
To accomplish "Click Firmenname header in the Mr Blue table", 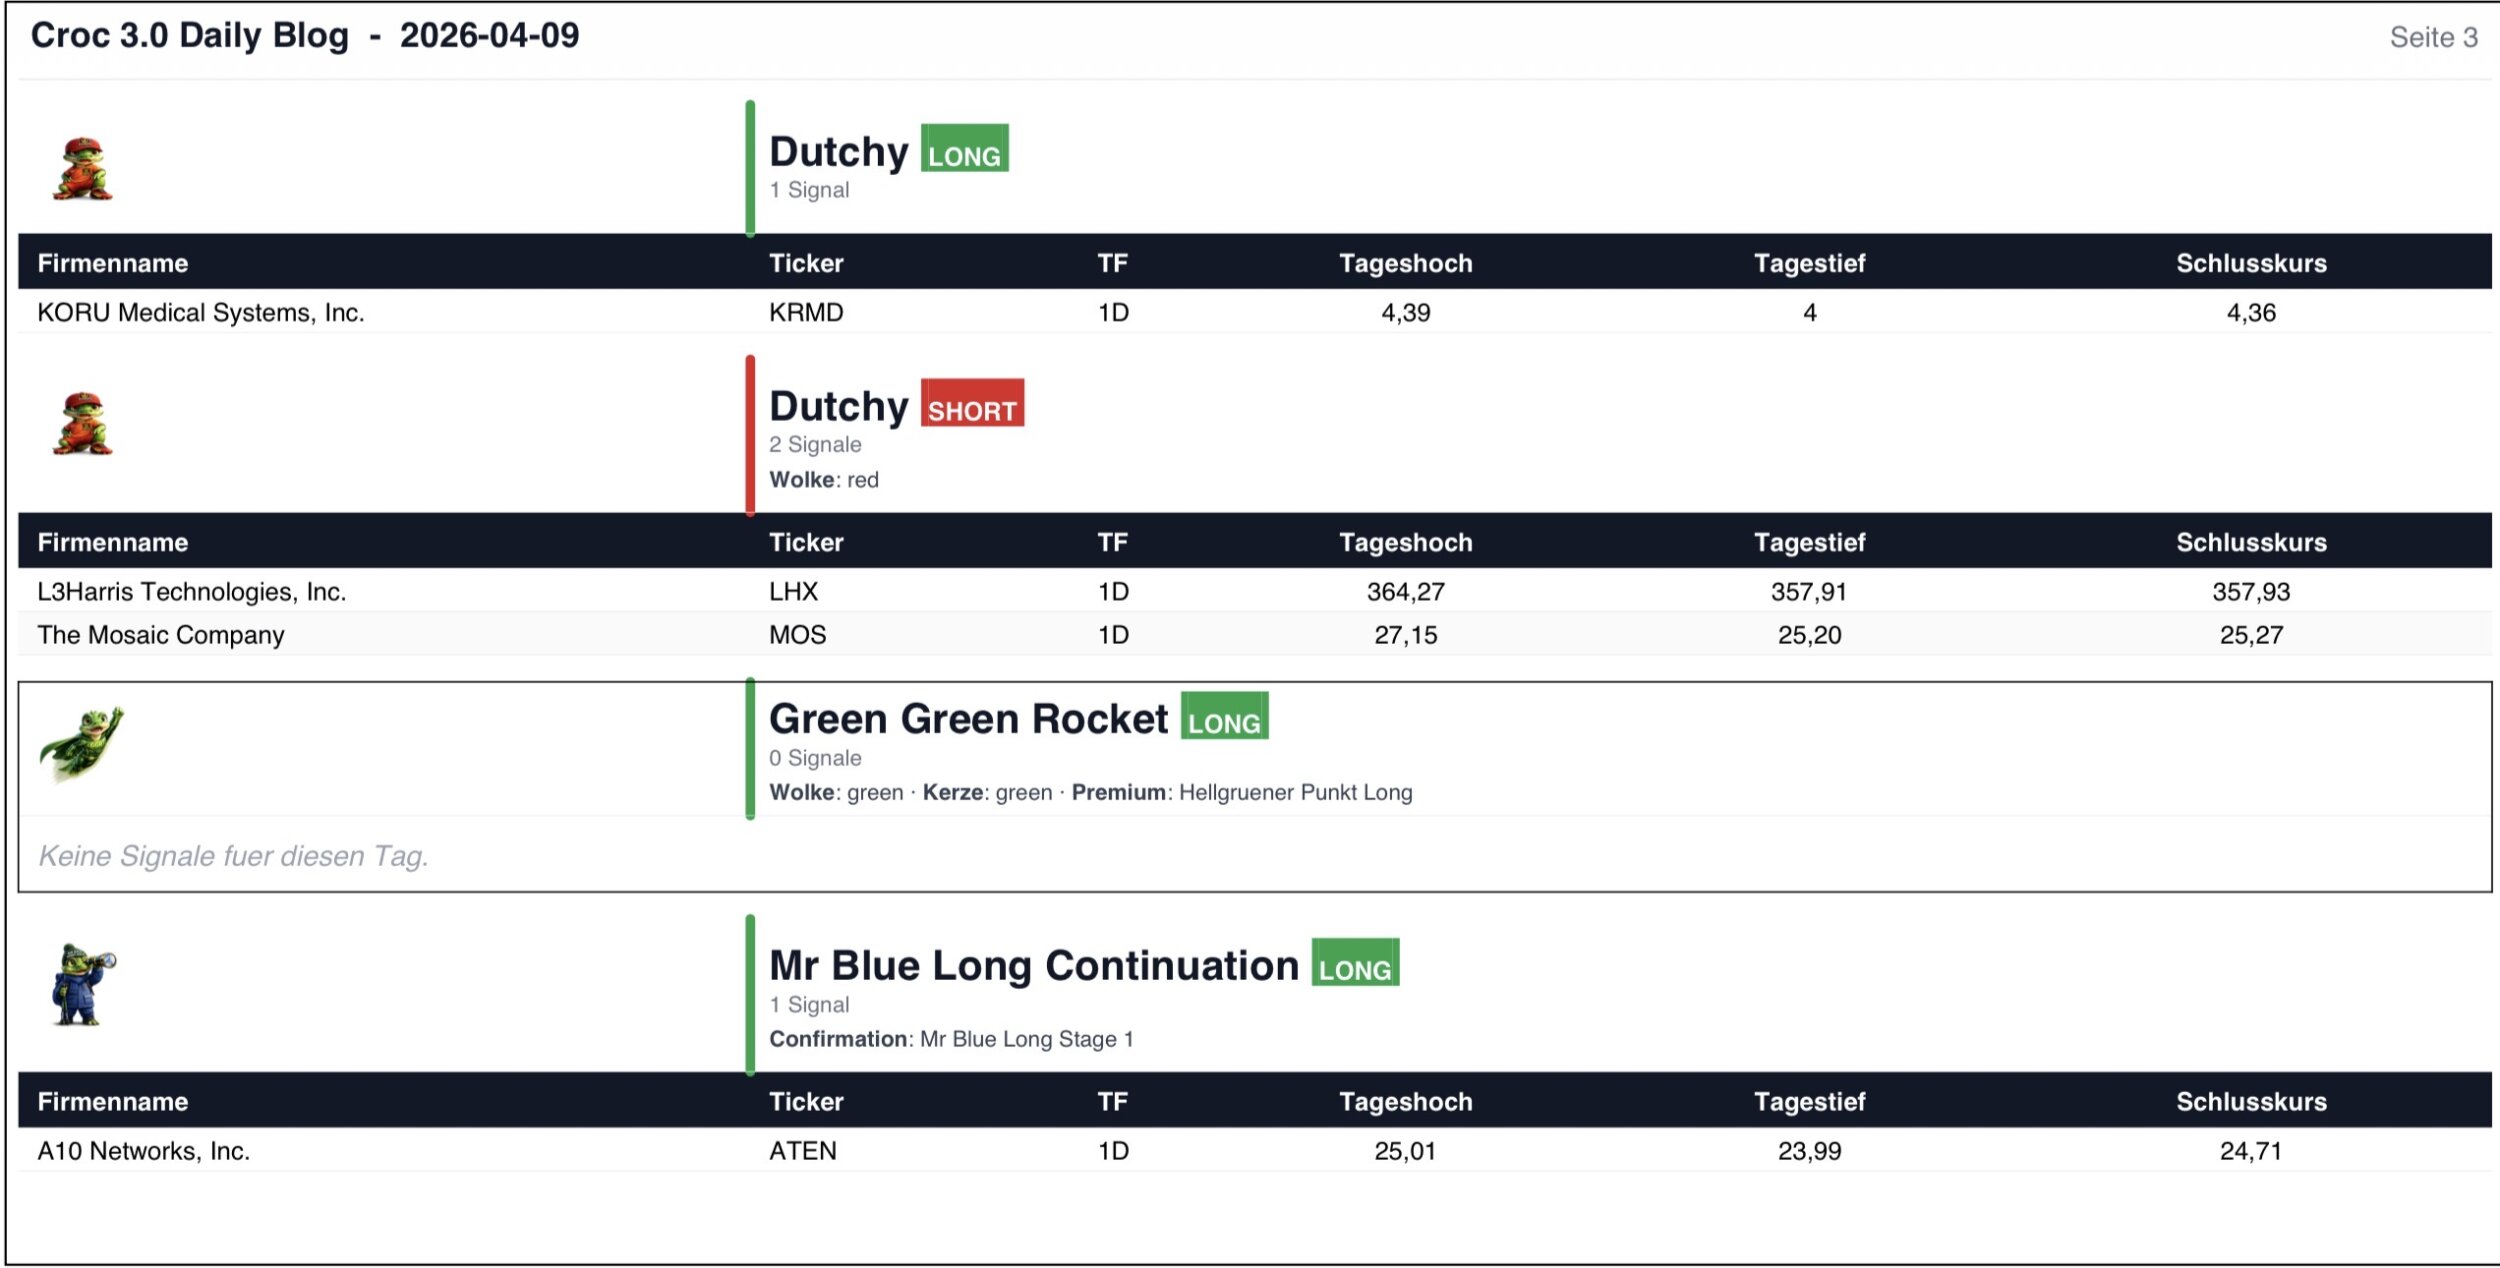I will (x=113, y=1102).
